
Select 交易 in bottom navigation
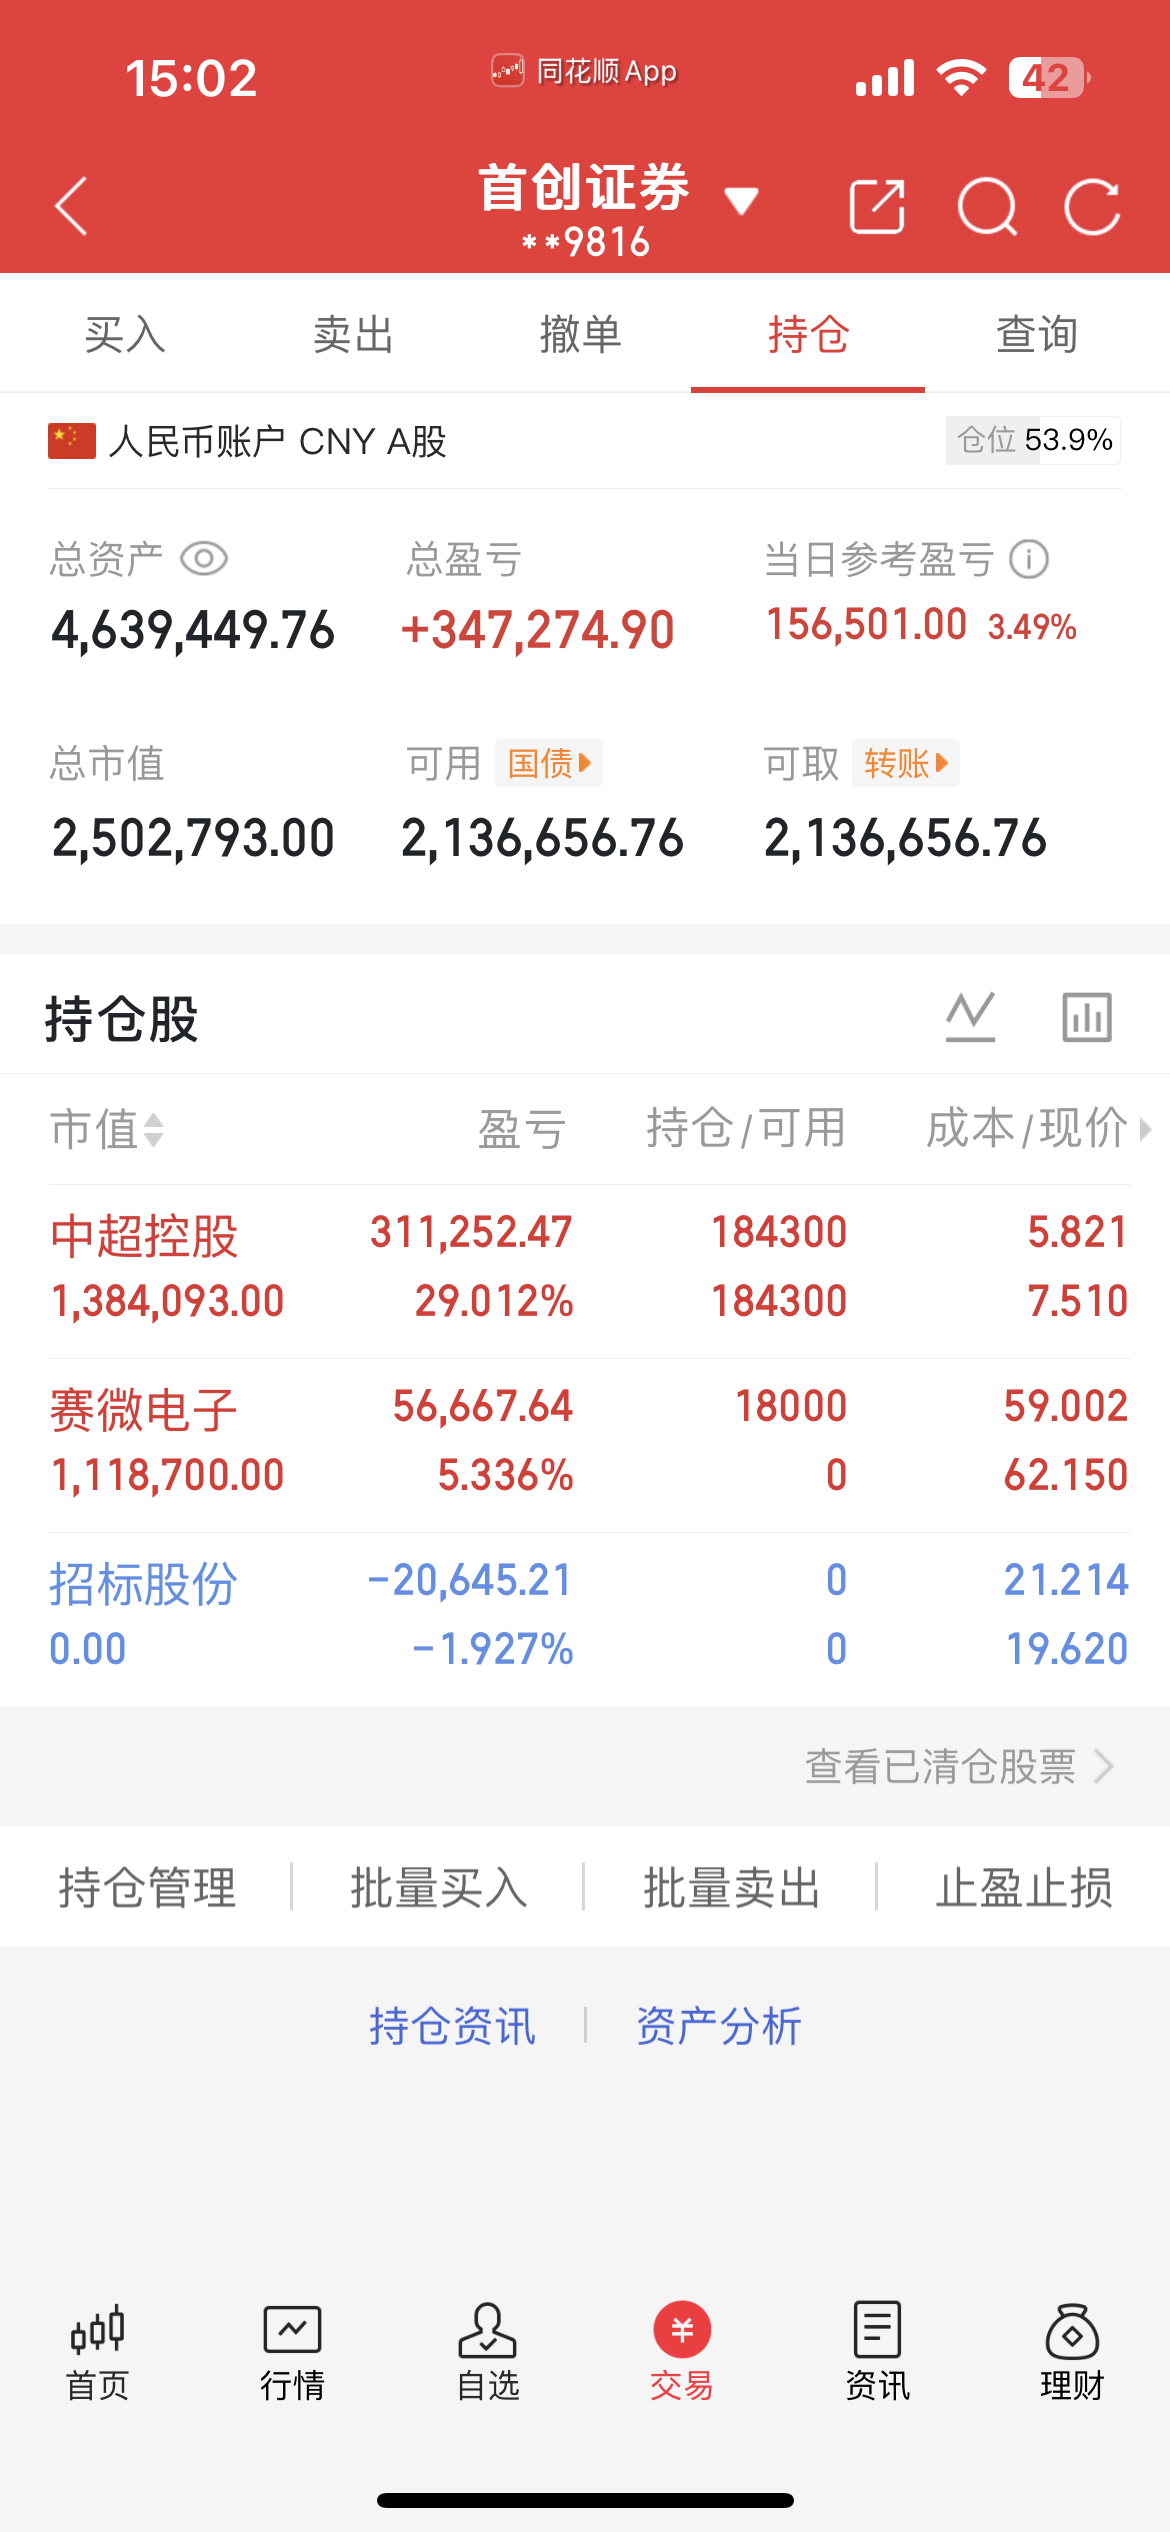tap(682, 2353)
